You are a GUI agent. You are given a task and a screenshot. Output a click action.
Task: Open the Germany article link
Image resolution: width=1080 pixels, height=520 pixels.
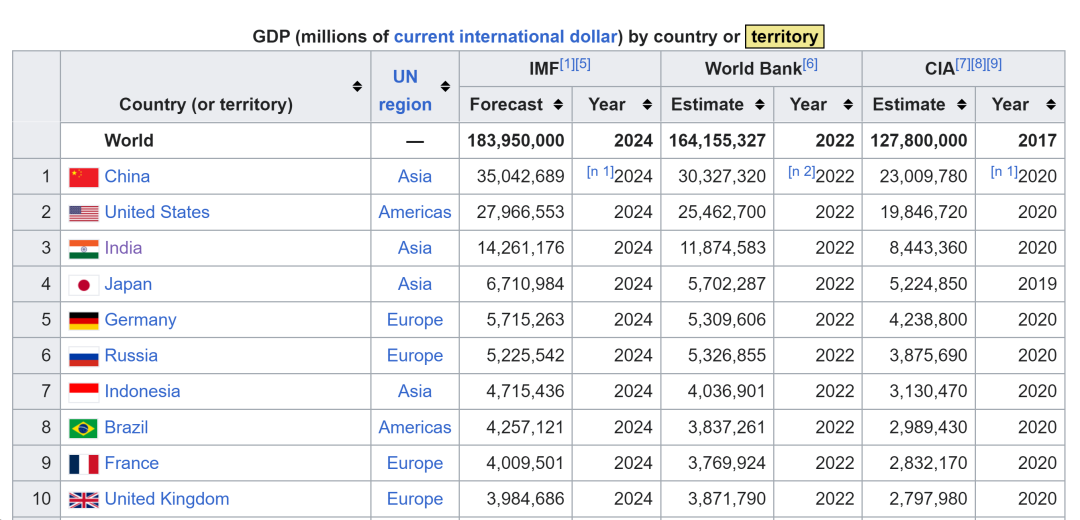click(x=141, y=320)
